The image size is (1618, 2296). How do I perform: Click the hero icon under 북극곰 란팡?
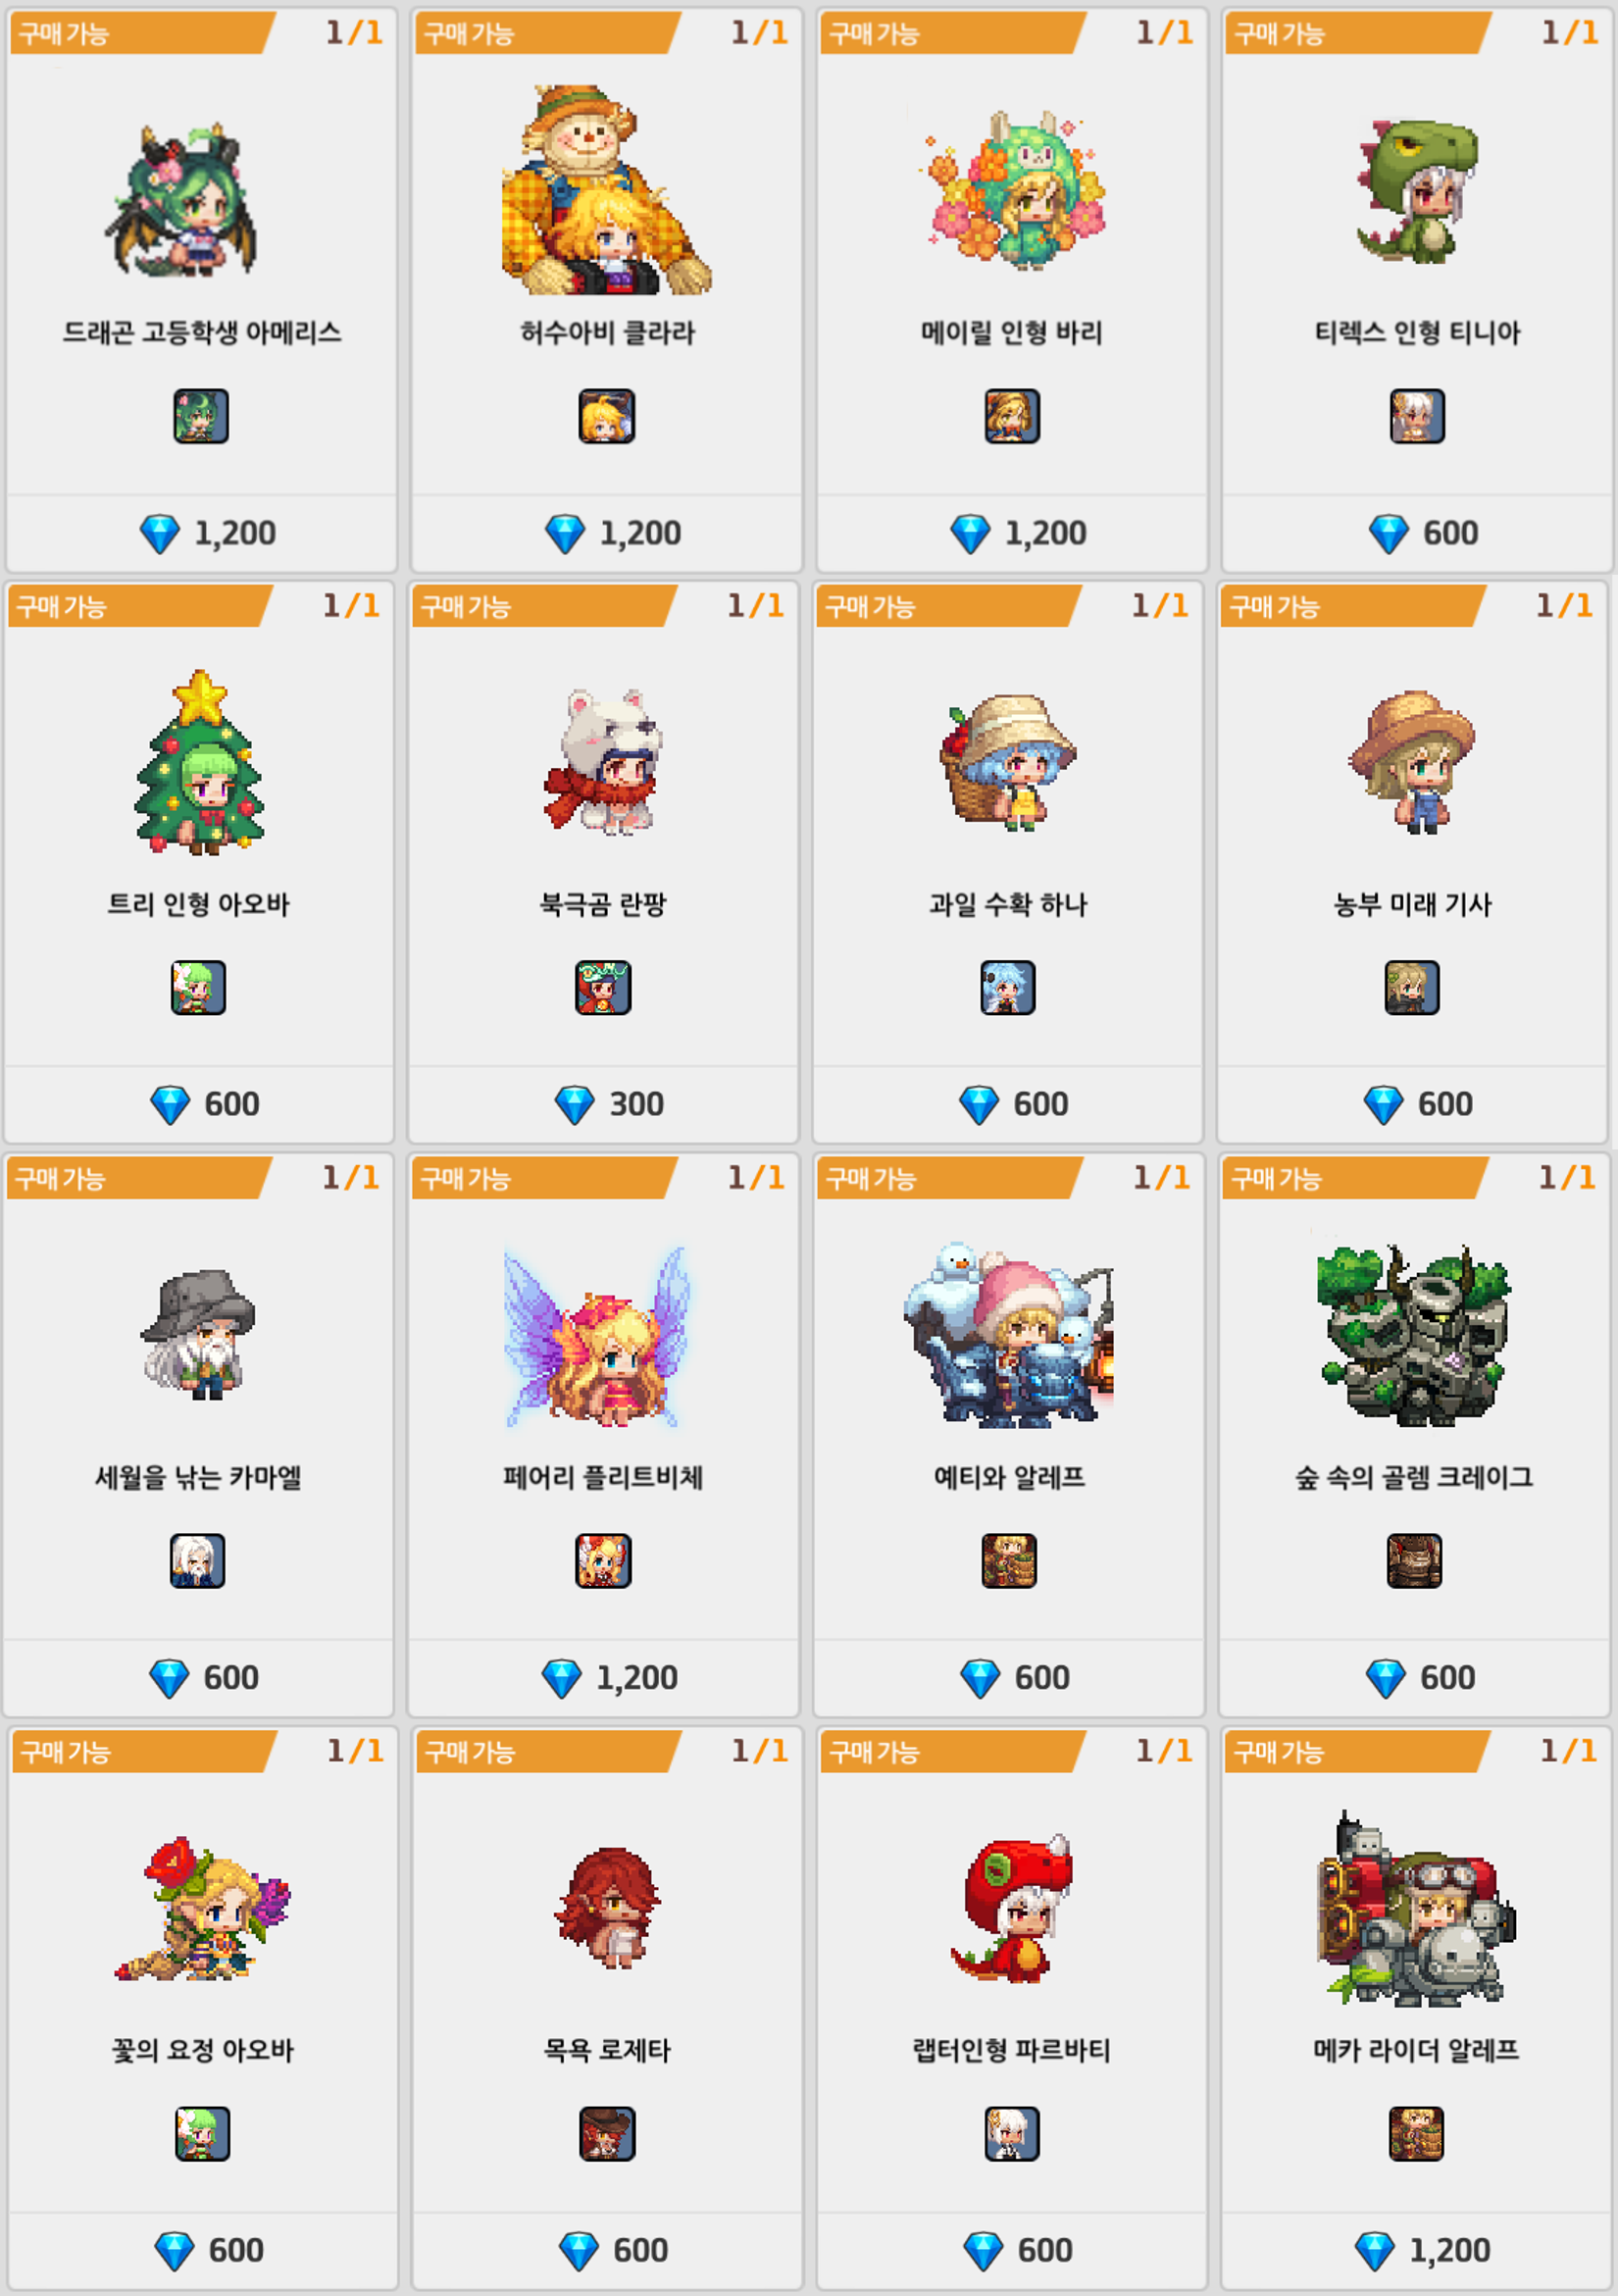point(603,988)
